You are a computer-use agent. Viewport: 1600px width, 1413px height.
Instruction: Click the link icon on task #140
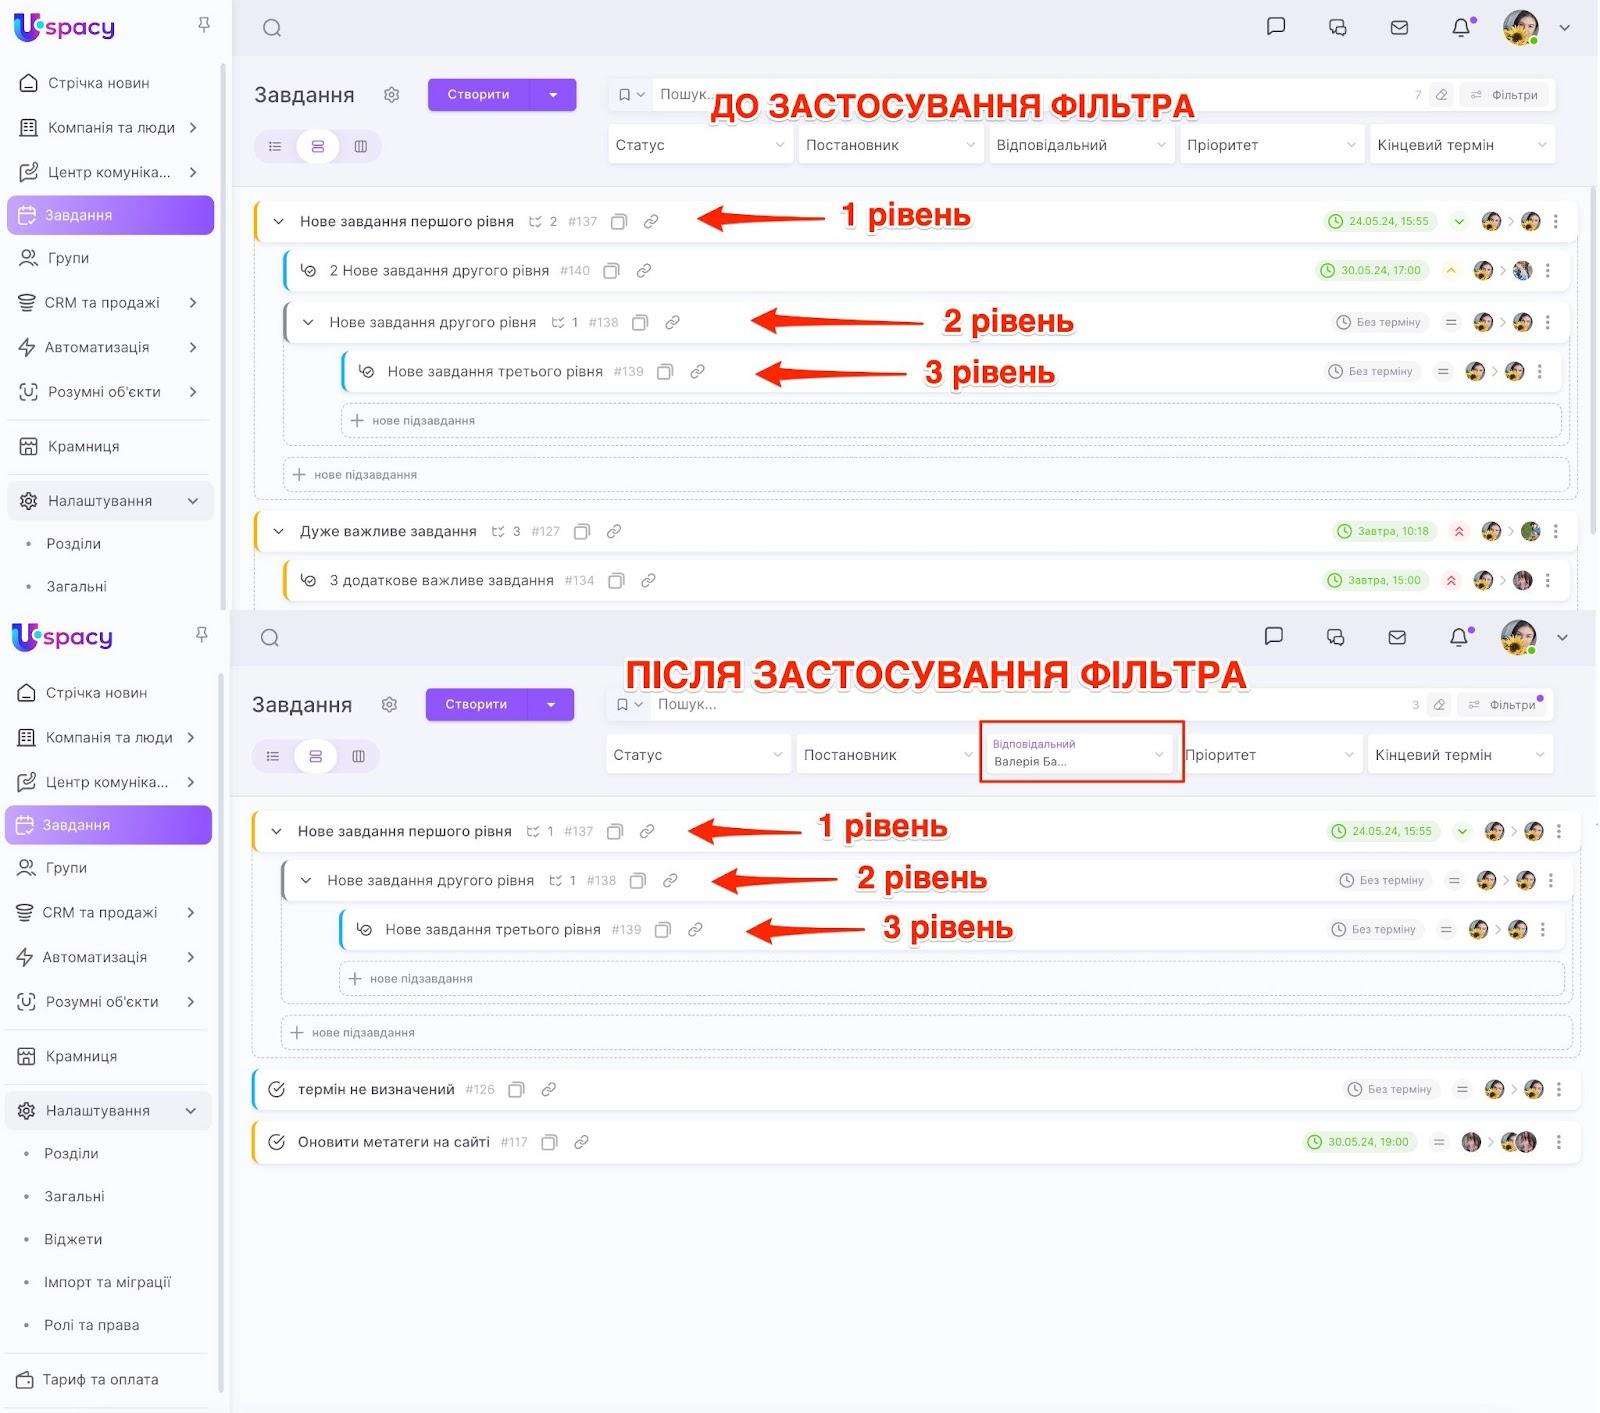pos(644,271)
